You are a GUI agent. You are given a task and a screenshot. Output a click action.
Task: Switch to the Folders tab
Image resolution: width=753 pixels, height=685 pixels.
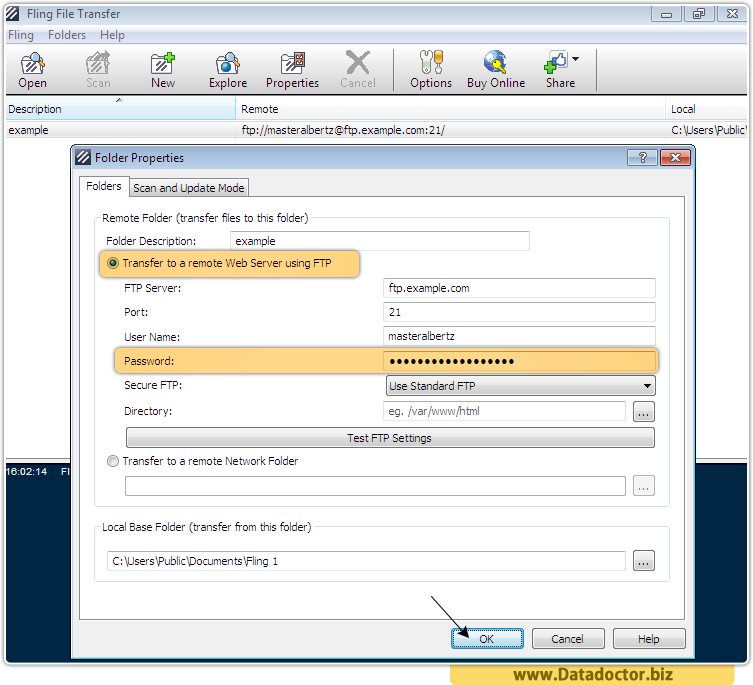104,186
